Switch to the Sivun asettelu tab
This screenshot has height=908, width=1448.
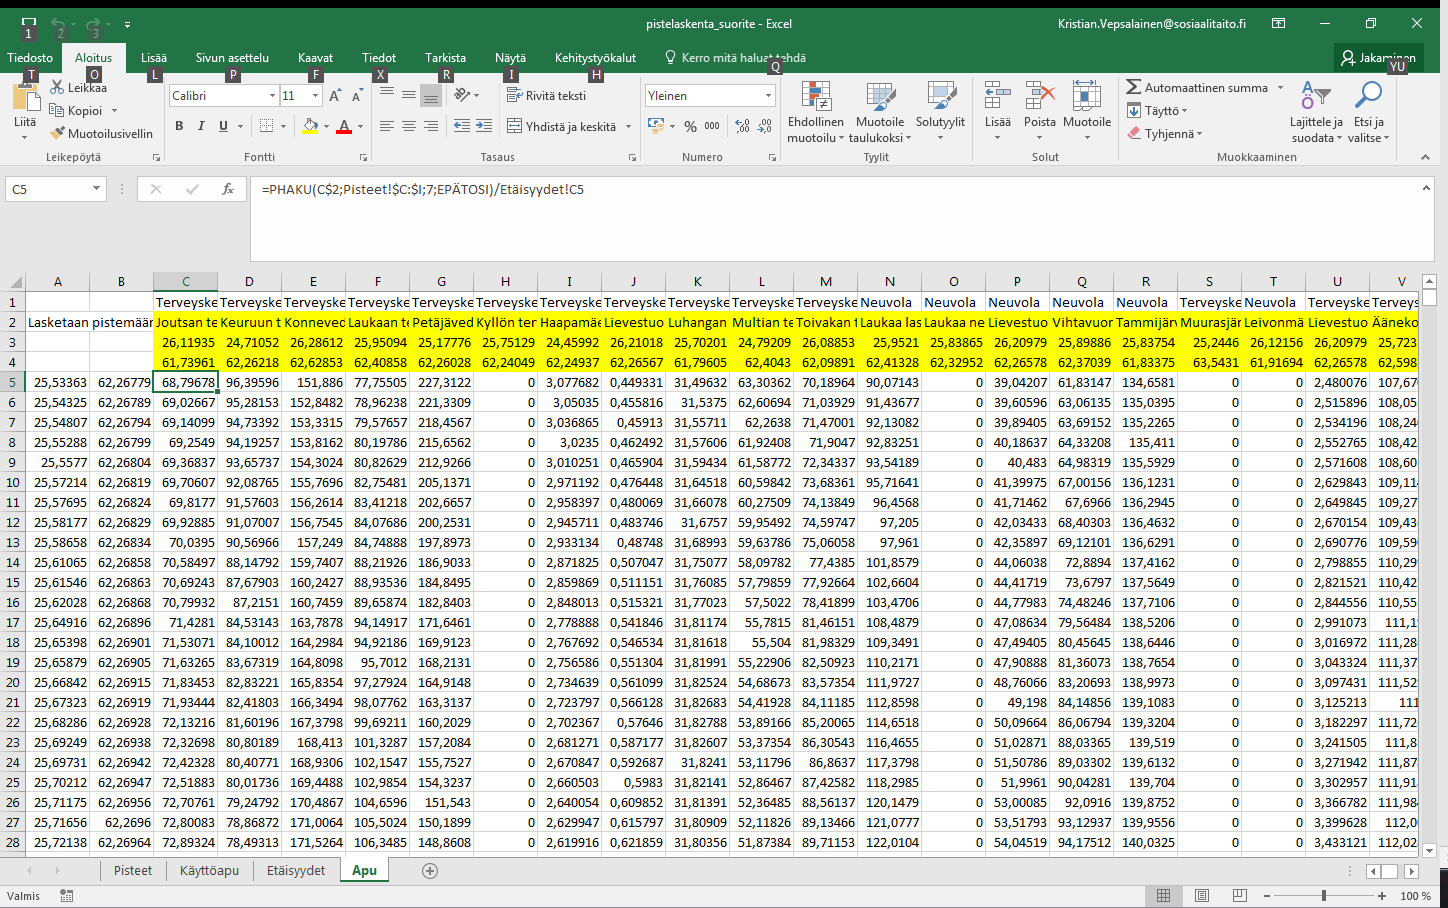click(232, 58)
